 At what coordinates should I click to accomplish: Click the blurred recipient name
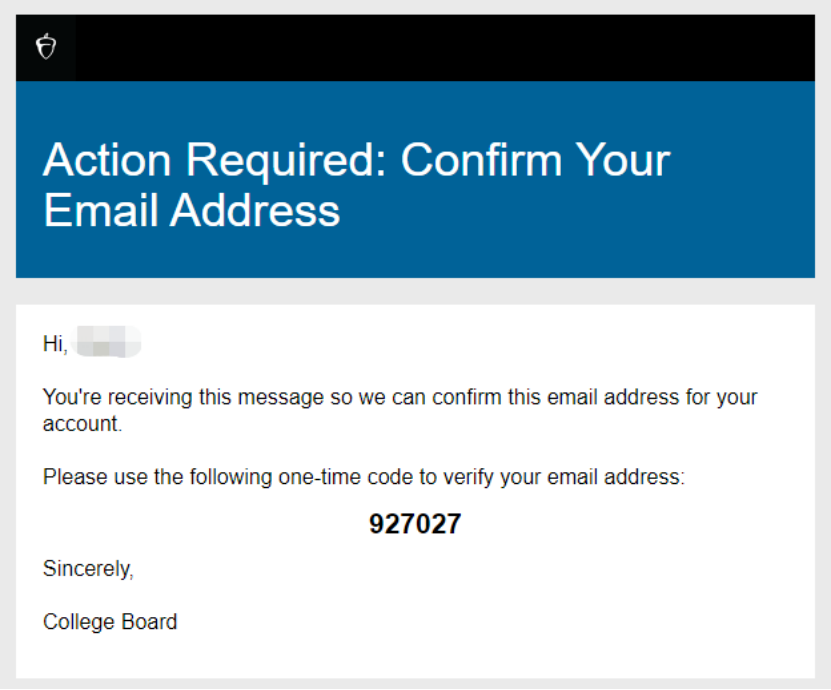tap(108, 345)
